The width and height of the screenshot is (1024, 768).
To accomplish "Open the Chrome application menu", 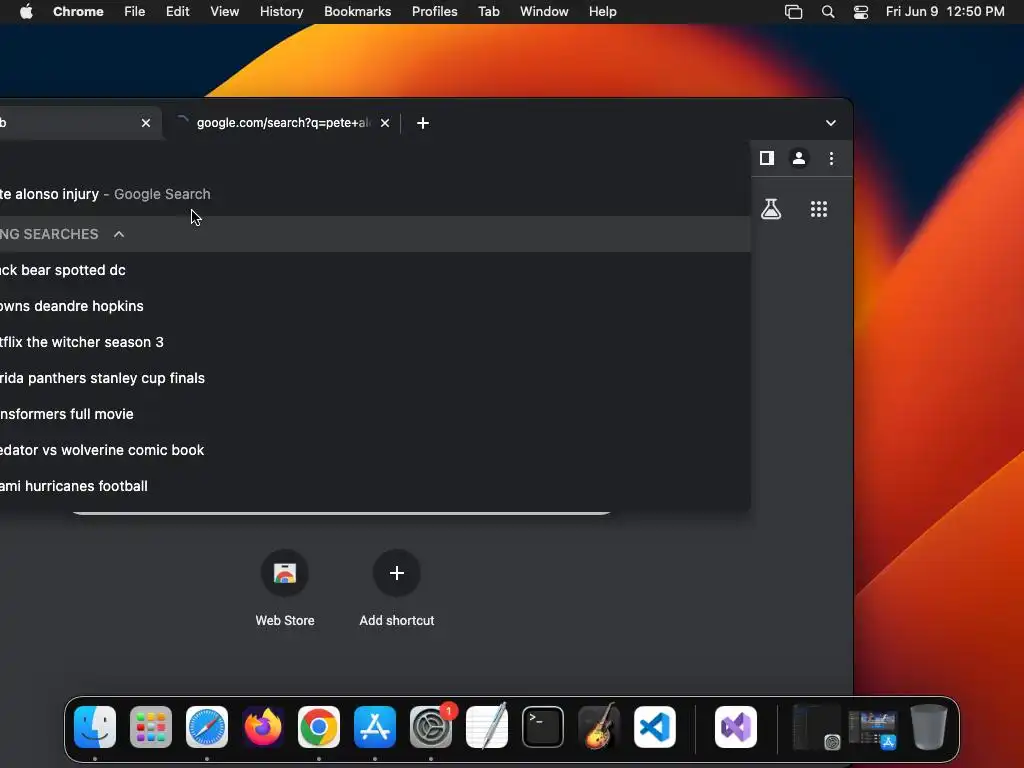I will pos(78,12).
